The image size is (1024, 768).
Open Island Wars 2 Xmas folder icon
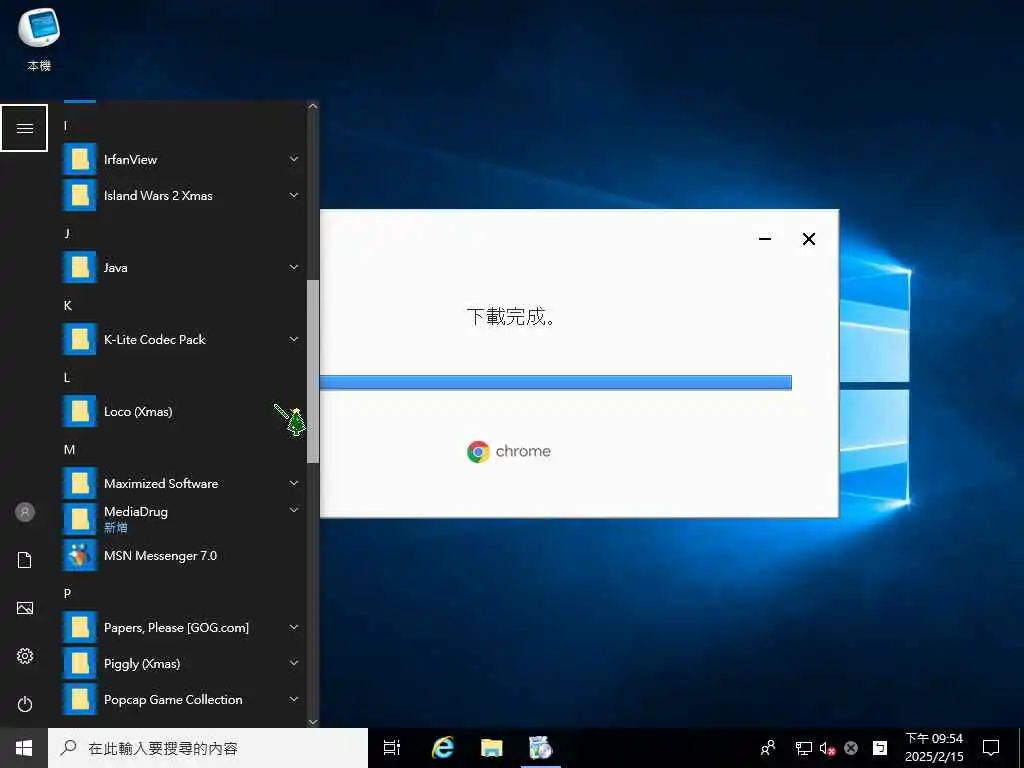point(80,195)
